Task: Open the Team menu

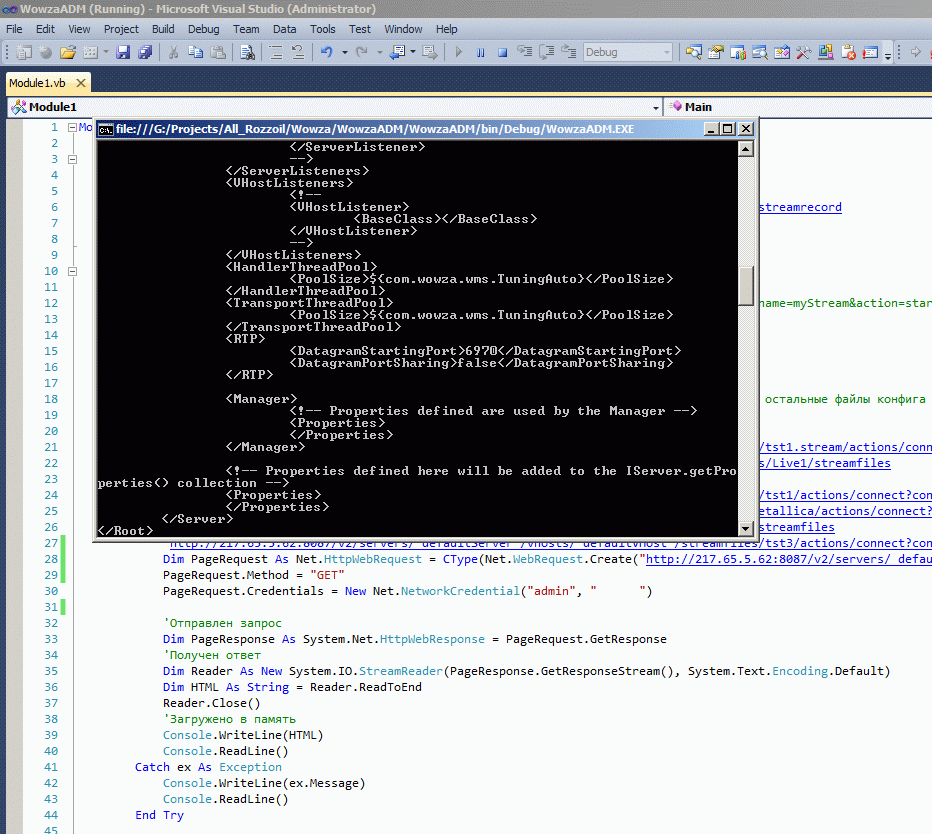Action: [x=246, y=29]
